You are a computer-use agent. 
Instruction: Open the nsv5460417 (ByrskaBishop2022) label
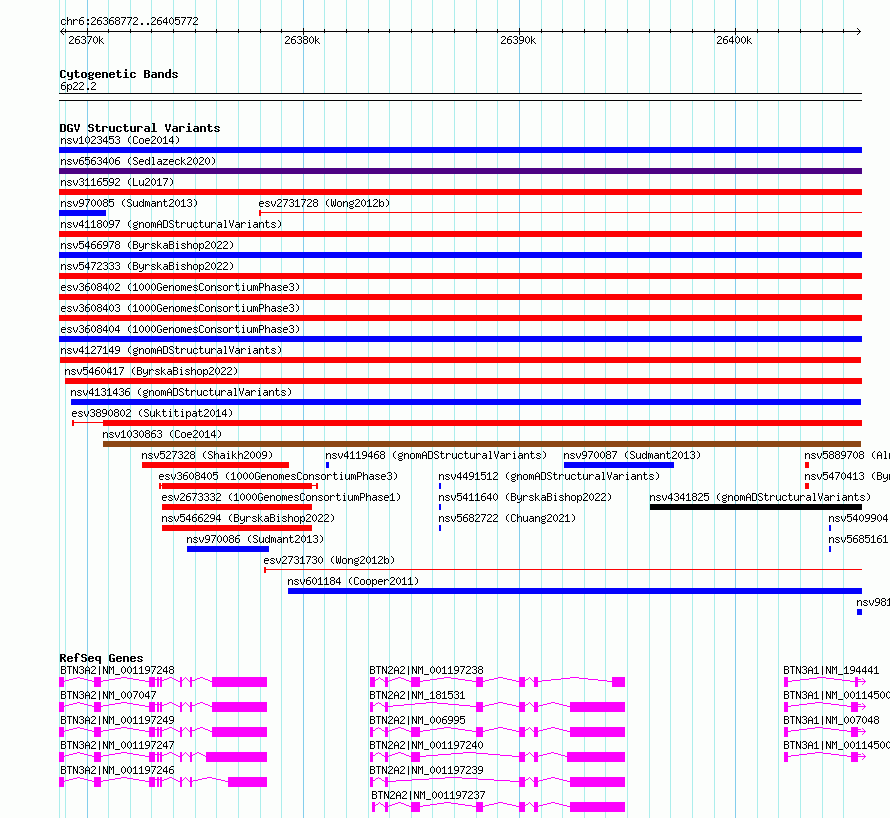pos(151,371)
